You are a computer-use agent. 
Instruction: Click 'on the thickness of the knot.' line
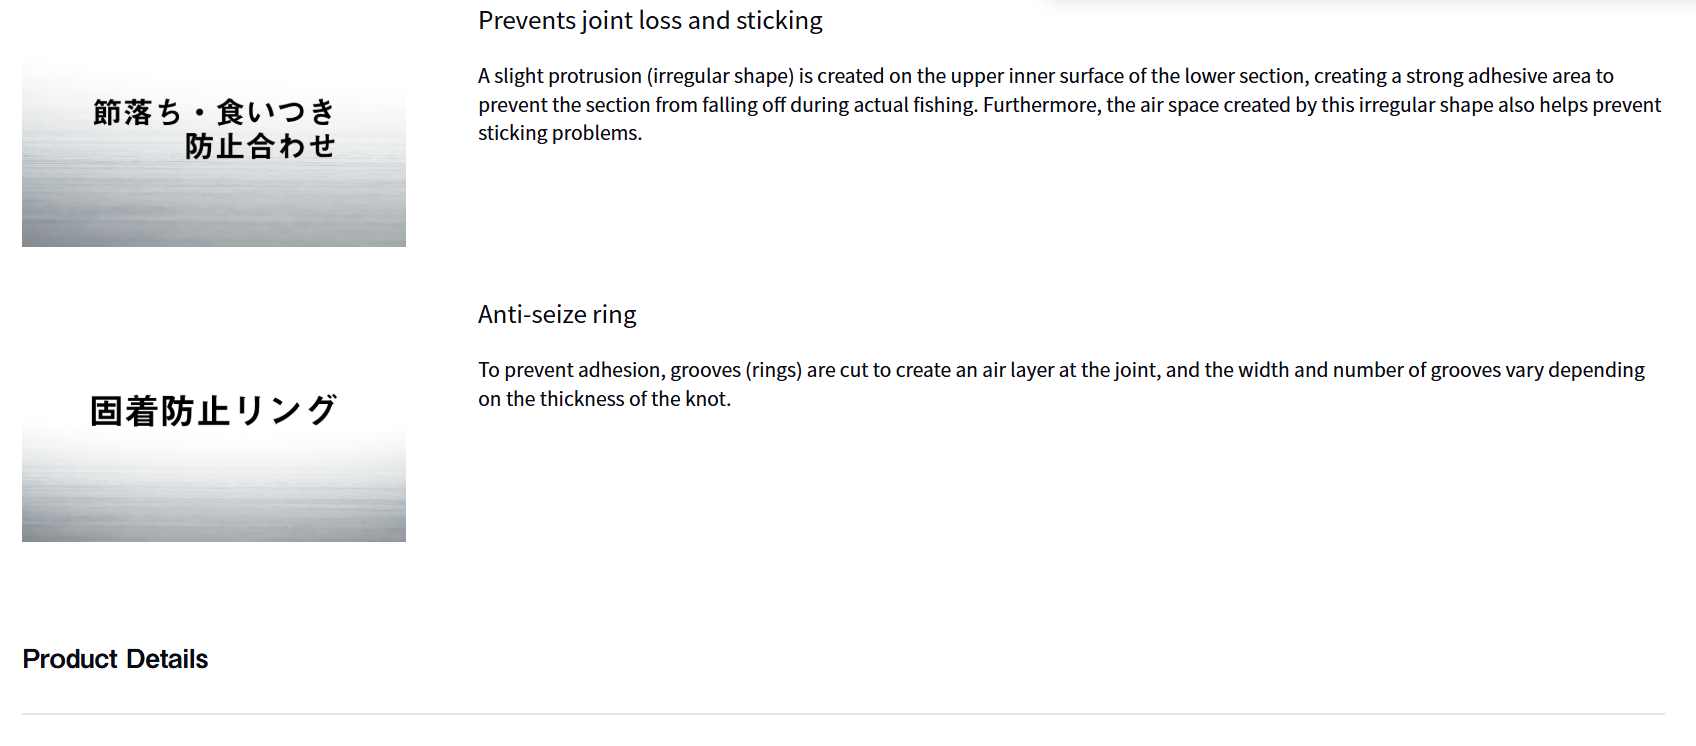[604, 399]
